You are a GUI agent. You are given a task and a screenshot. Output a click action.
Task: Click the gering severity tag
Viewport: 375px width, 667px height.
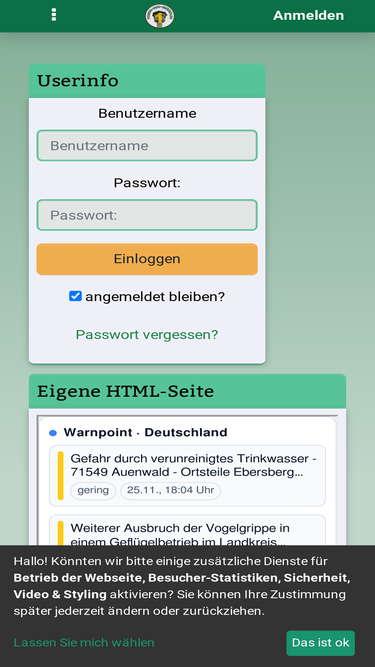(x=93, y=490)
